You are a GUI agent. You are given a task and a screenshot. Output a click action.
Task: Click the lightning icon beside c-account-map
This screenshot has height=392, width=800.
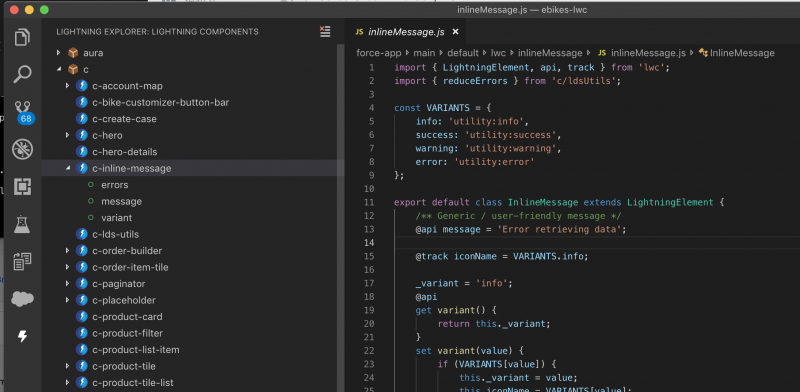(x=82, y=86)
